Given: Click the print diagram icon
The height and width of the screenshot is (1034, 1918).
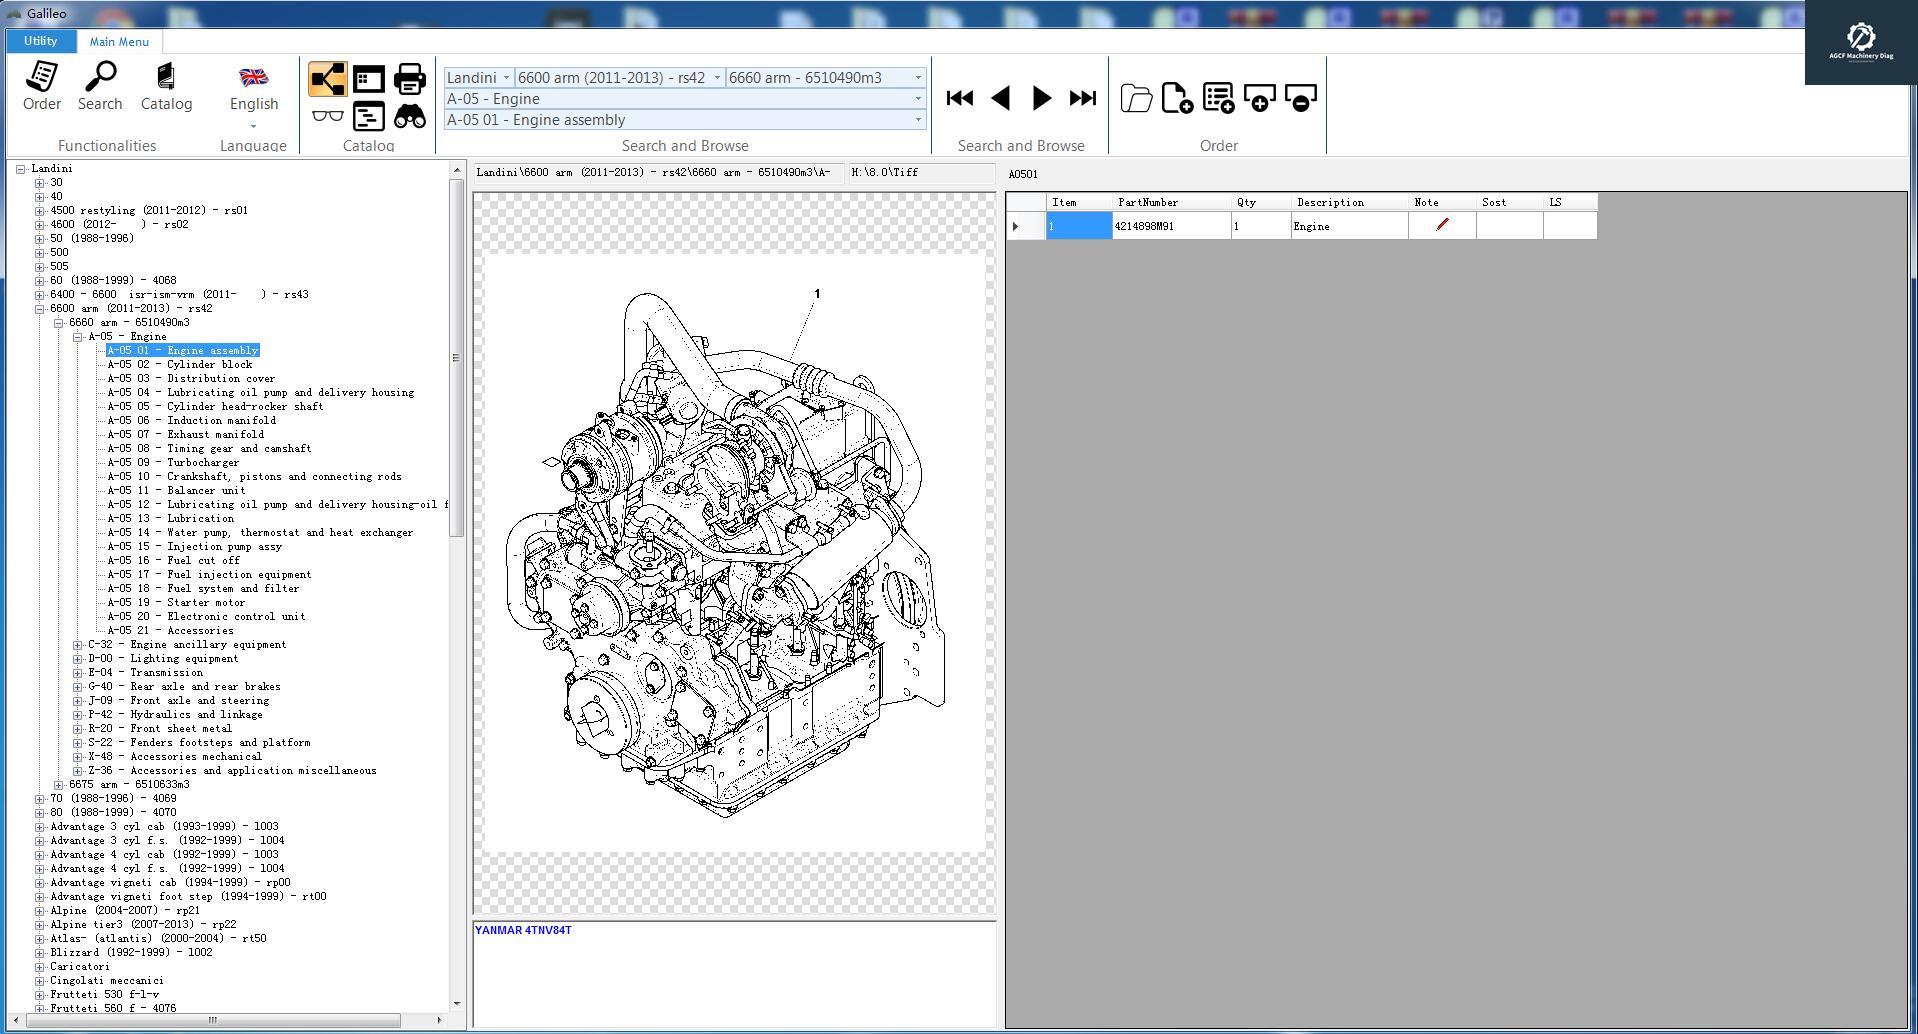Looking at the screenshot, I should 410,78.
